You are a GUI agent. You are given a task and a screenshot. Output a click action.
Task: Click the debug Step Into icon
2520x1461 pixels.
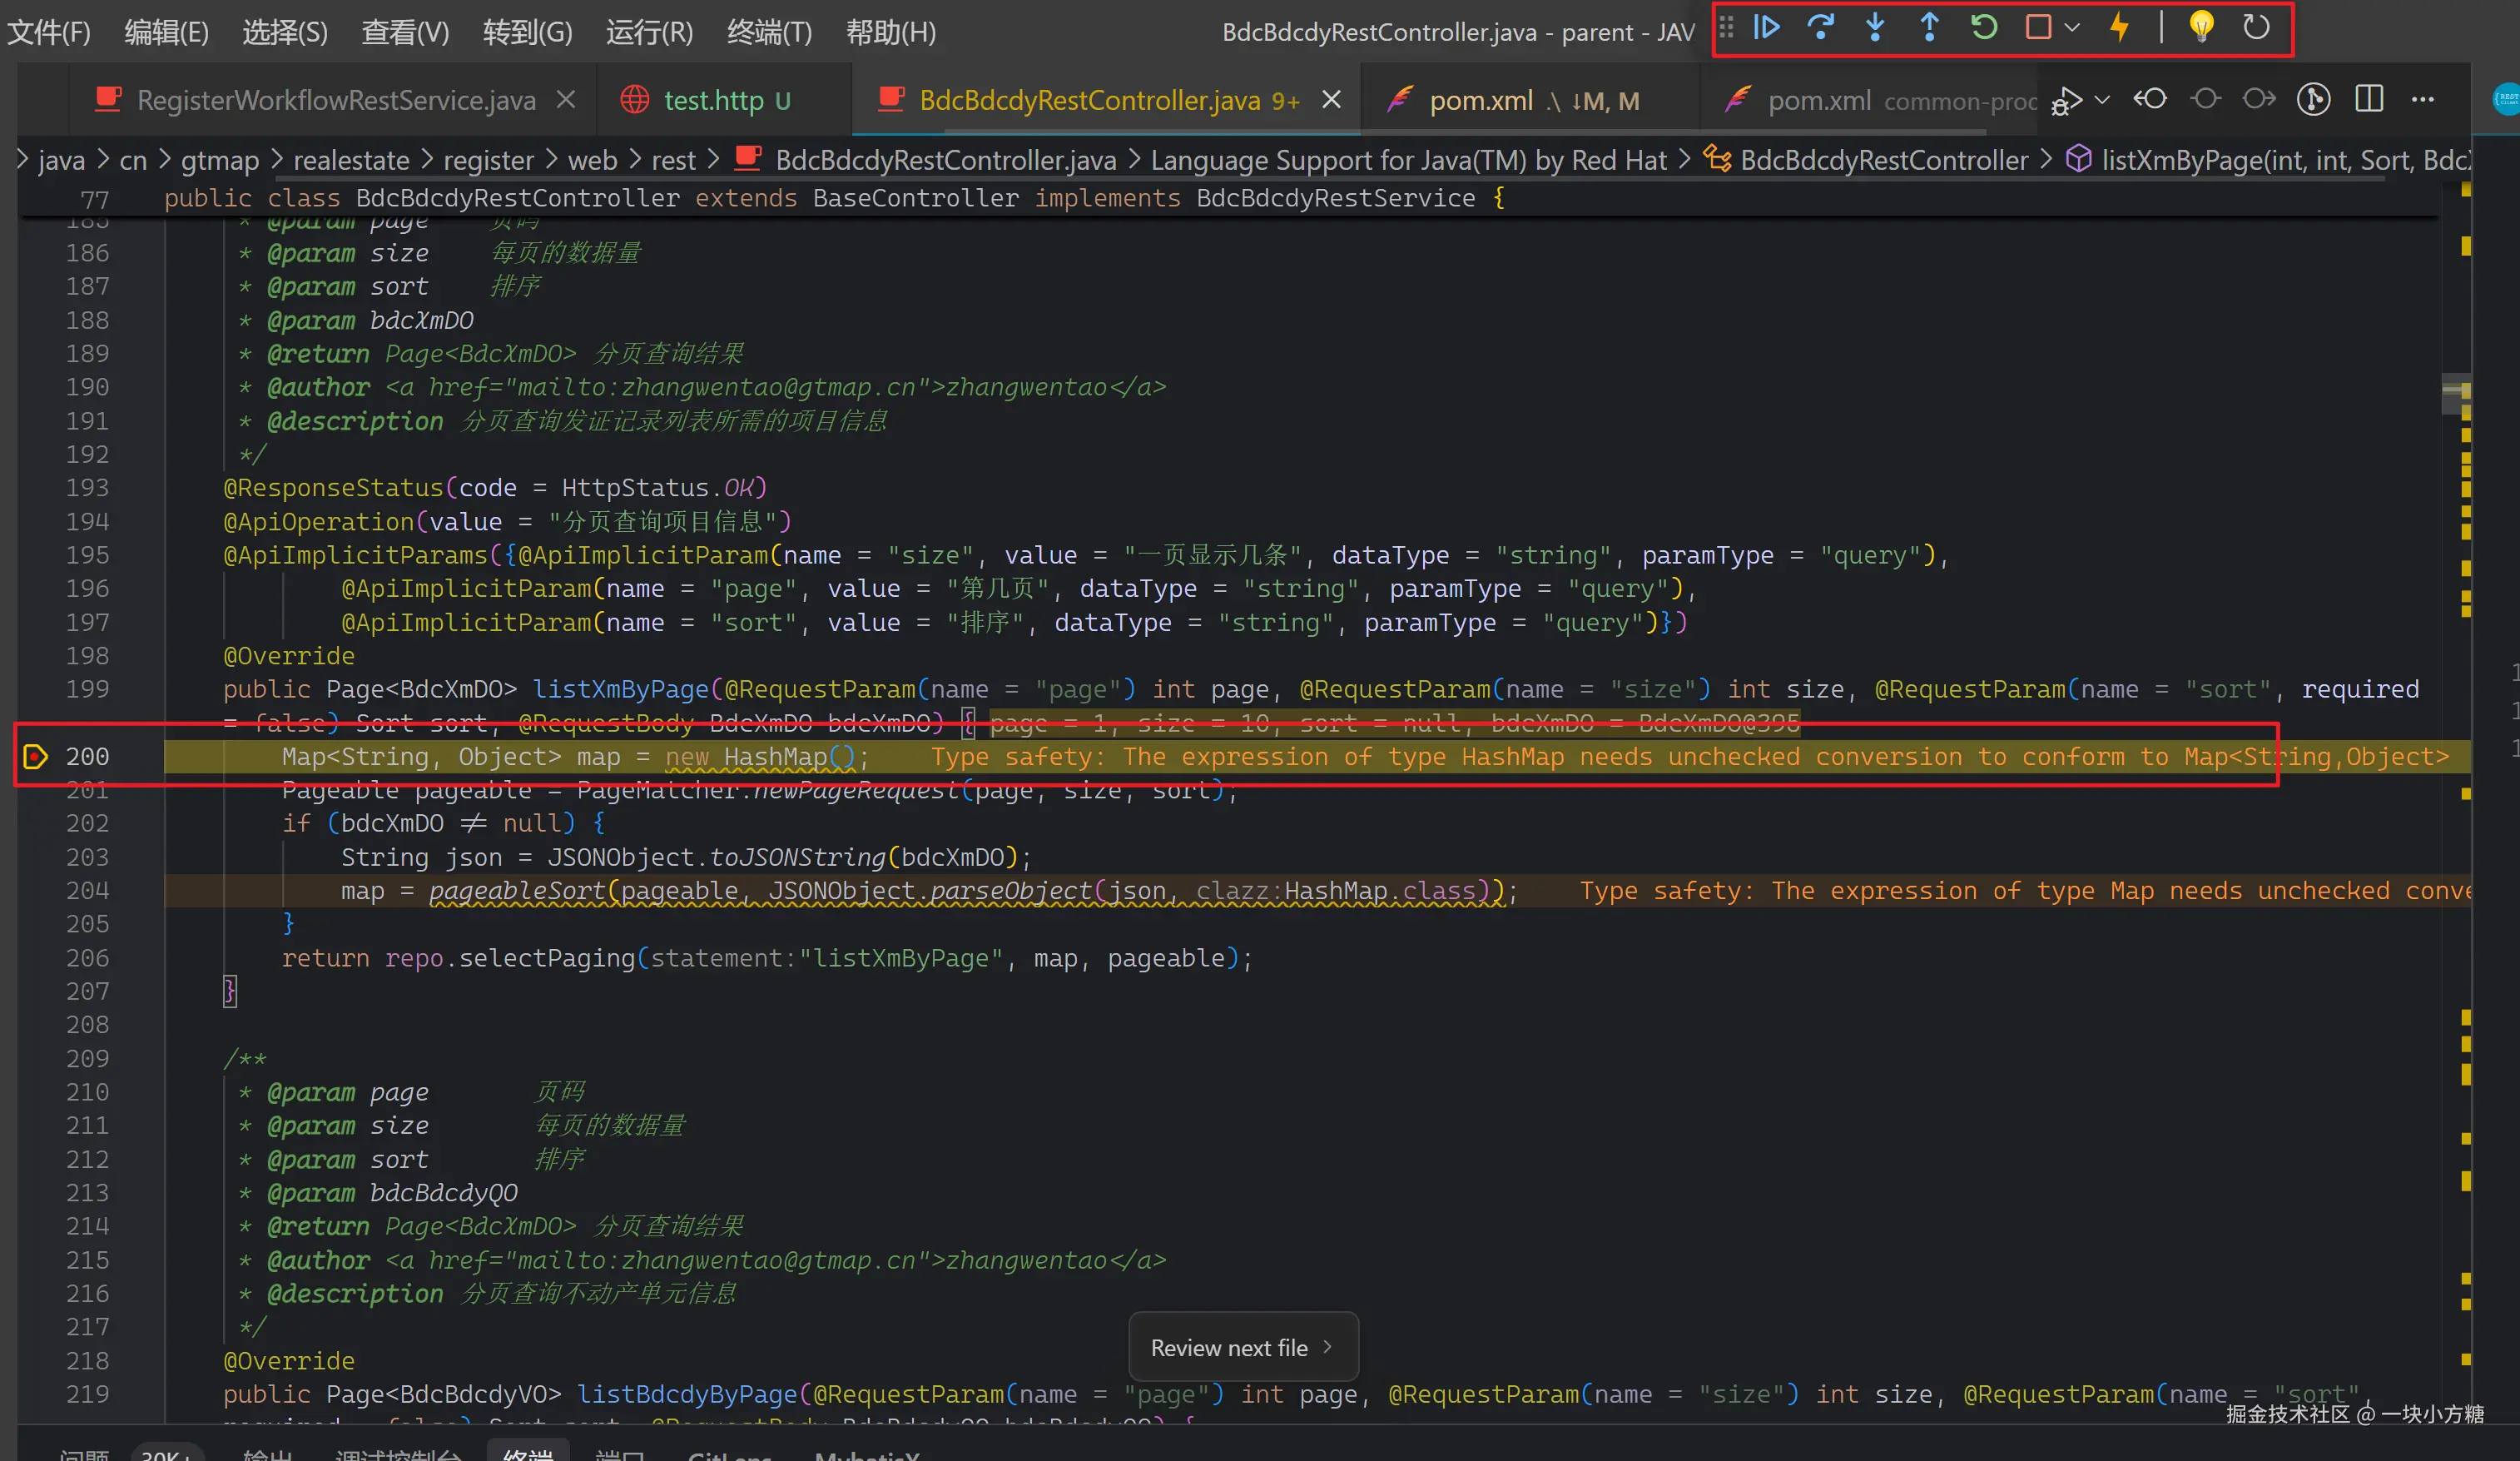(x=1875, y=27)
